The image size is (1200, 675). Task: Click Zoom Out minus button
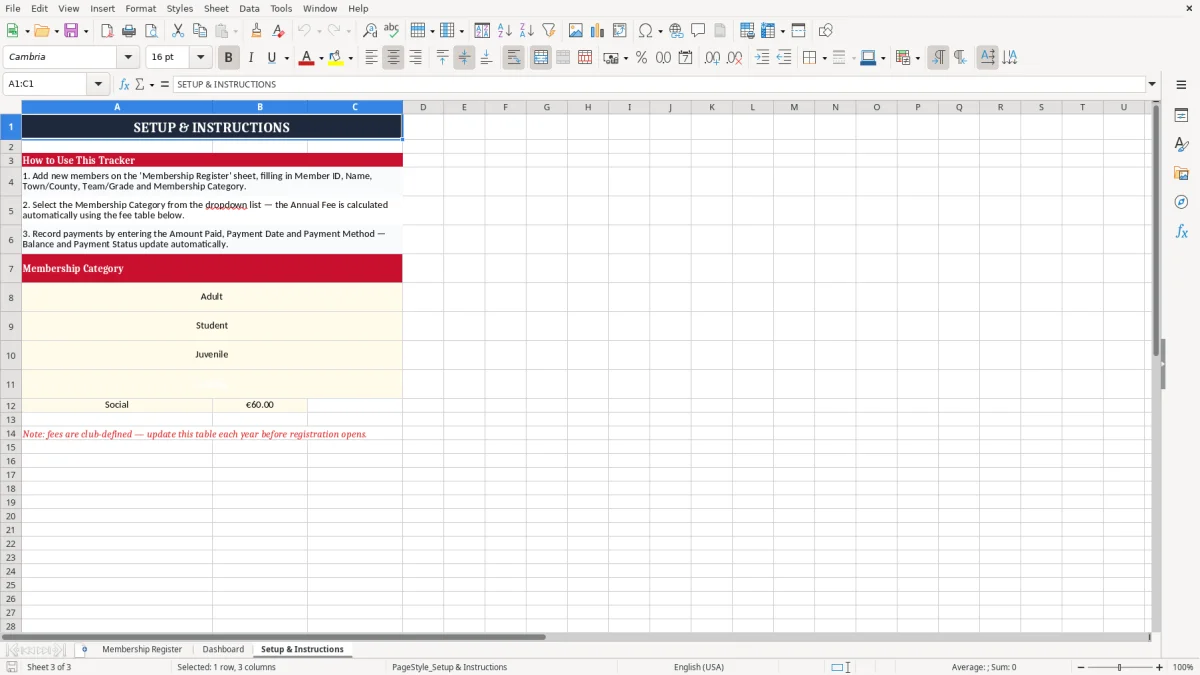coord(1081,667)
